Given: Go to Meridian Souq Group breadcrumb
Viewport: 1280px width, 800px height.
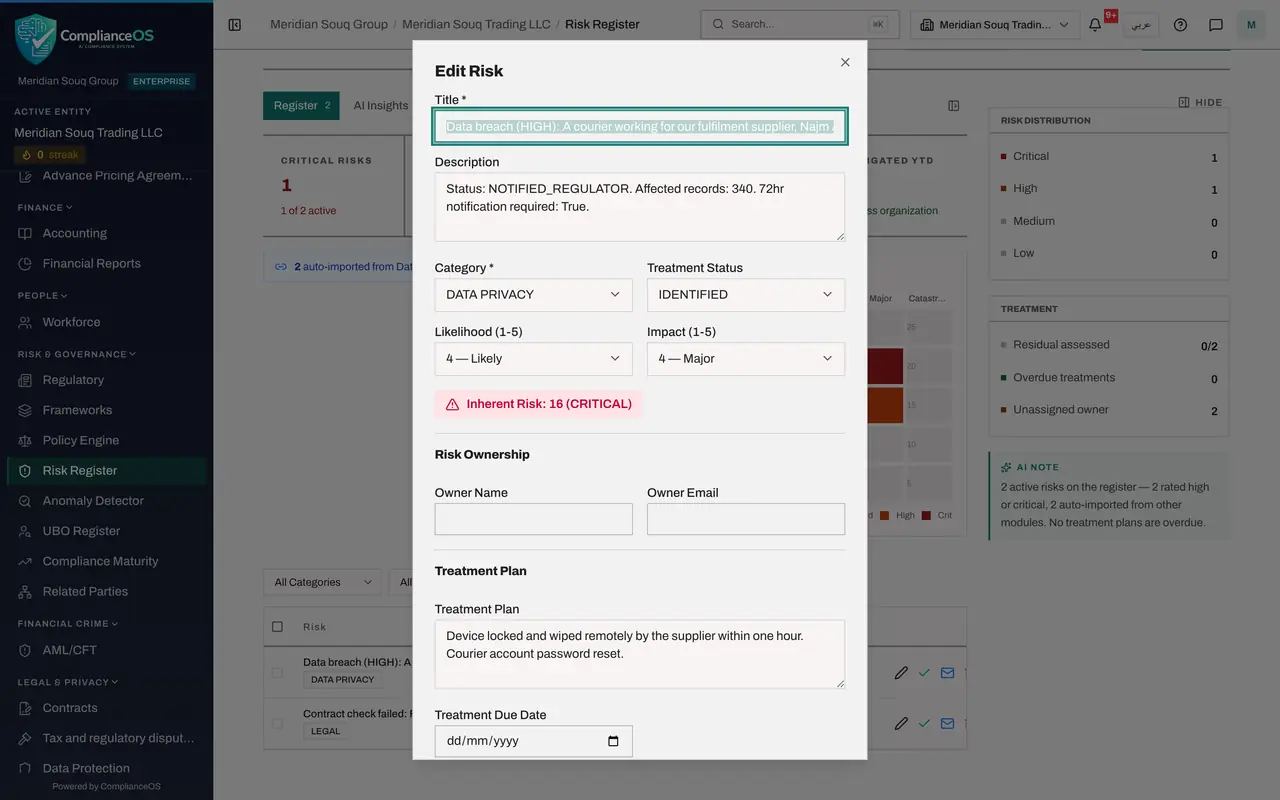Looking at the screenshot, I should (329, 24).
